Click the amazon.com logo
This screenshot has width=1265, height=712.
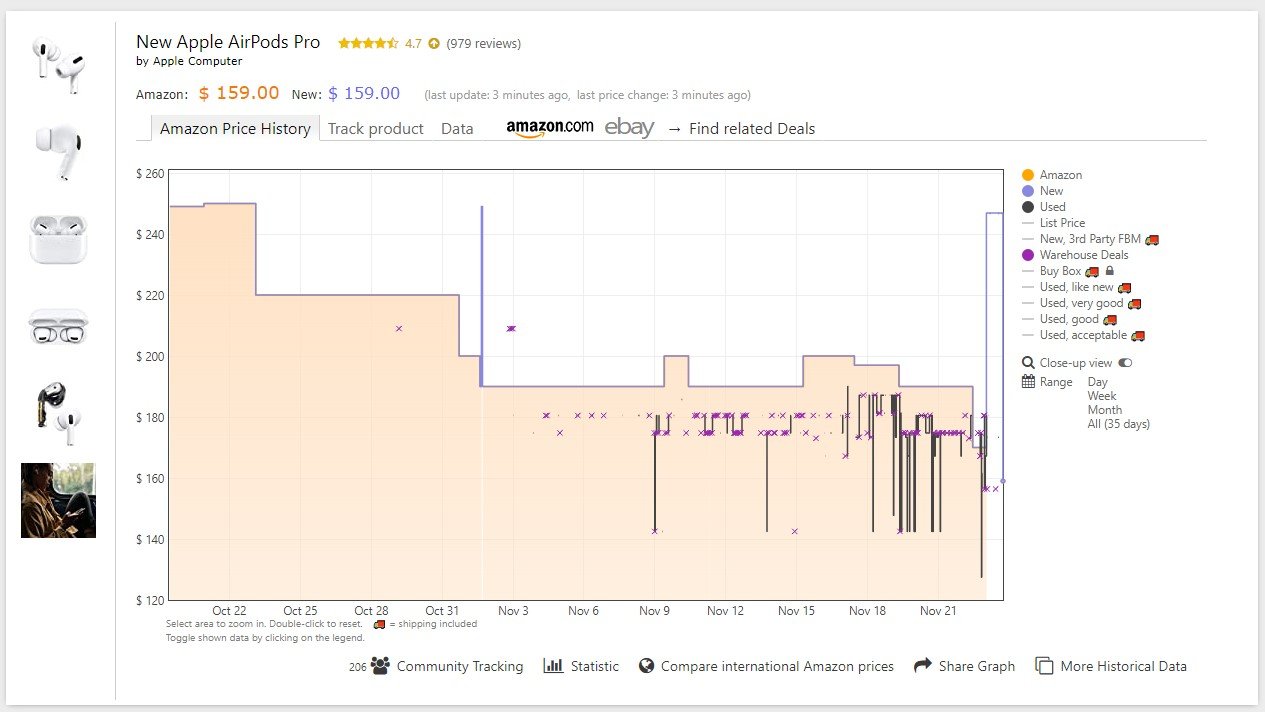[549, 128]
